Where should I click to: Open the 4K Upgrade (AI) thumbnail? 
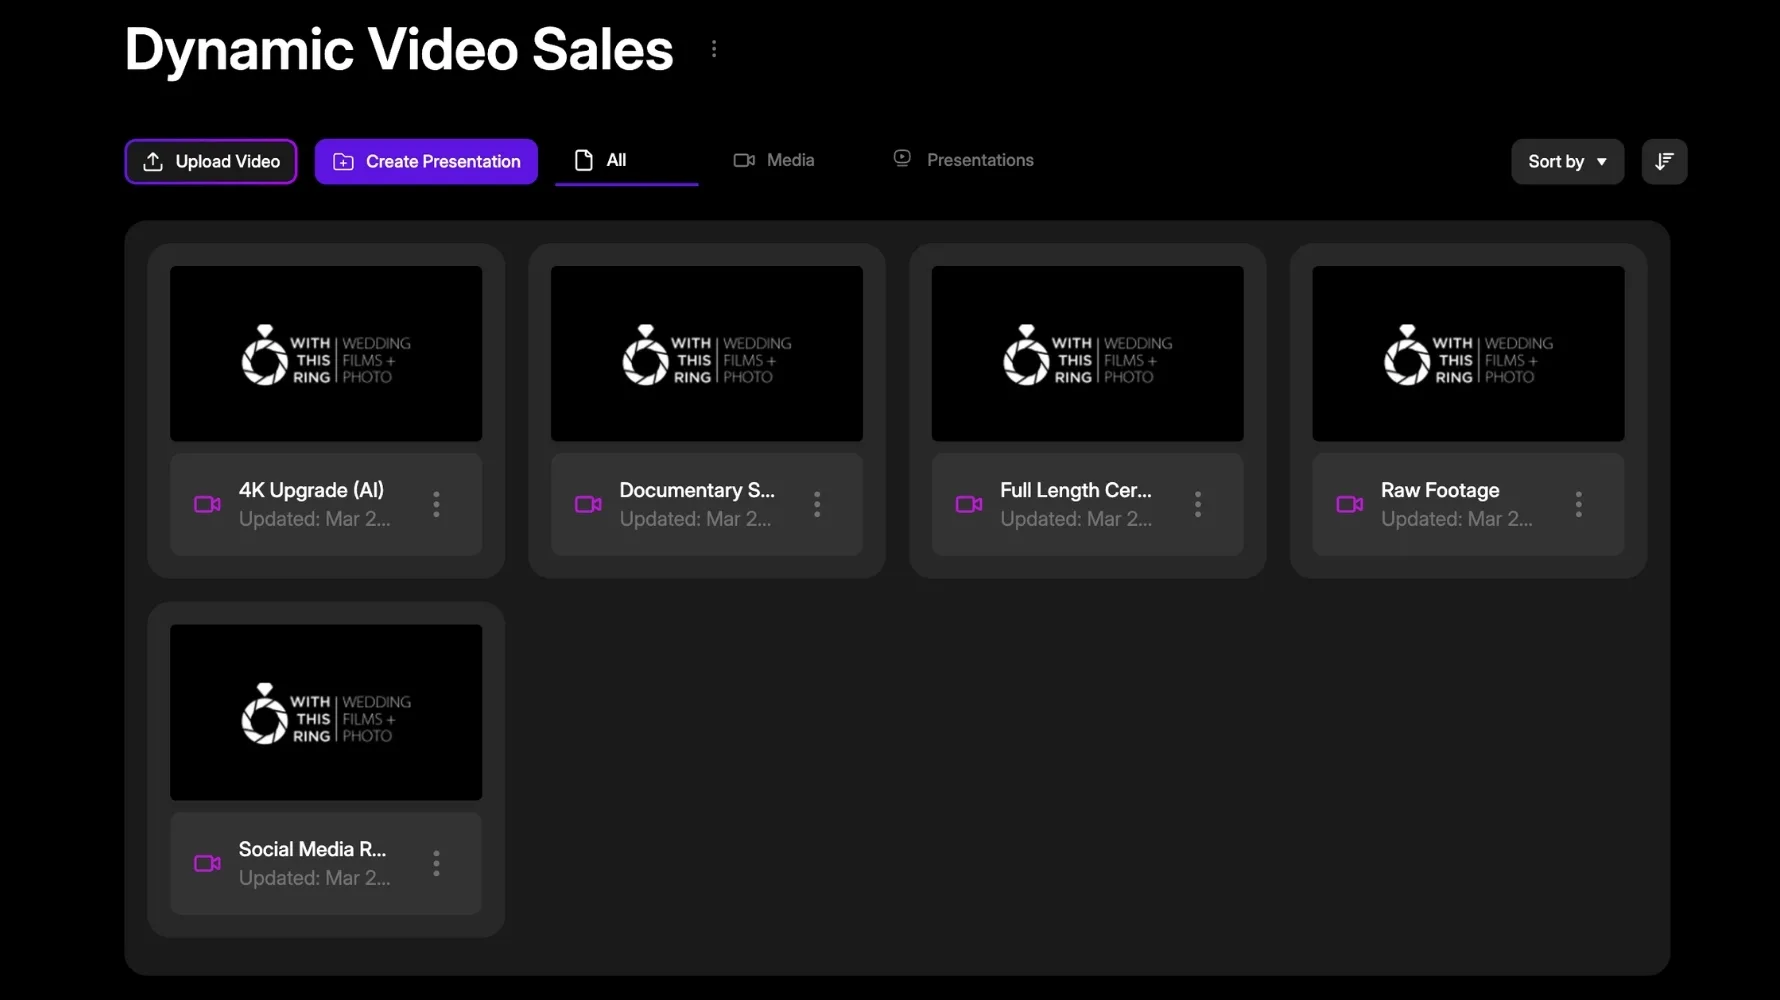tap(326, 353)
